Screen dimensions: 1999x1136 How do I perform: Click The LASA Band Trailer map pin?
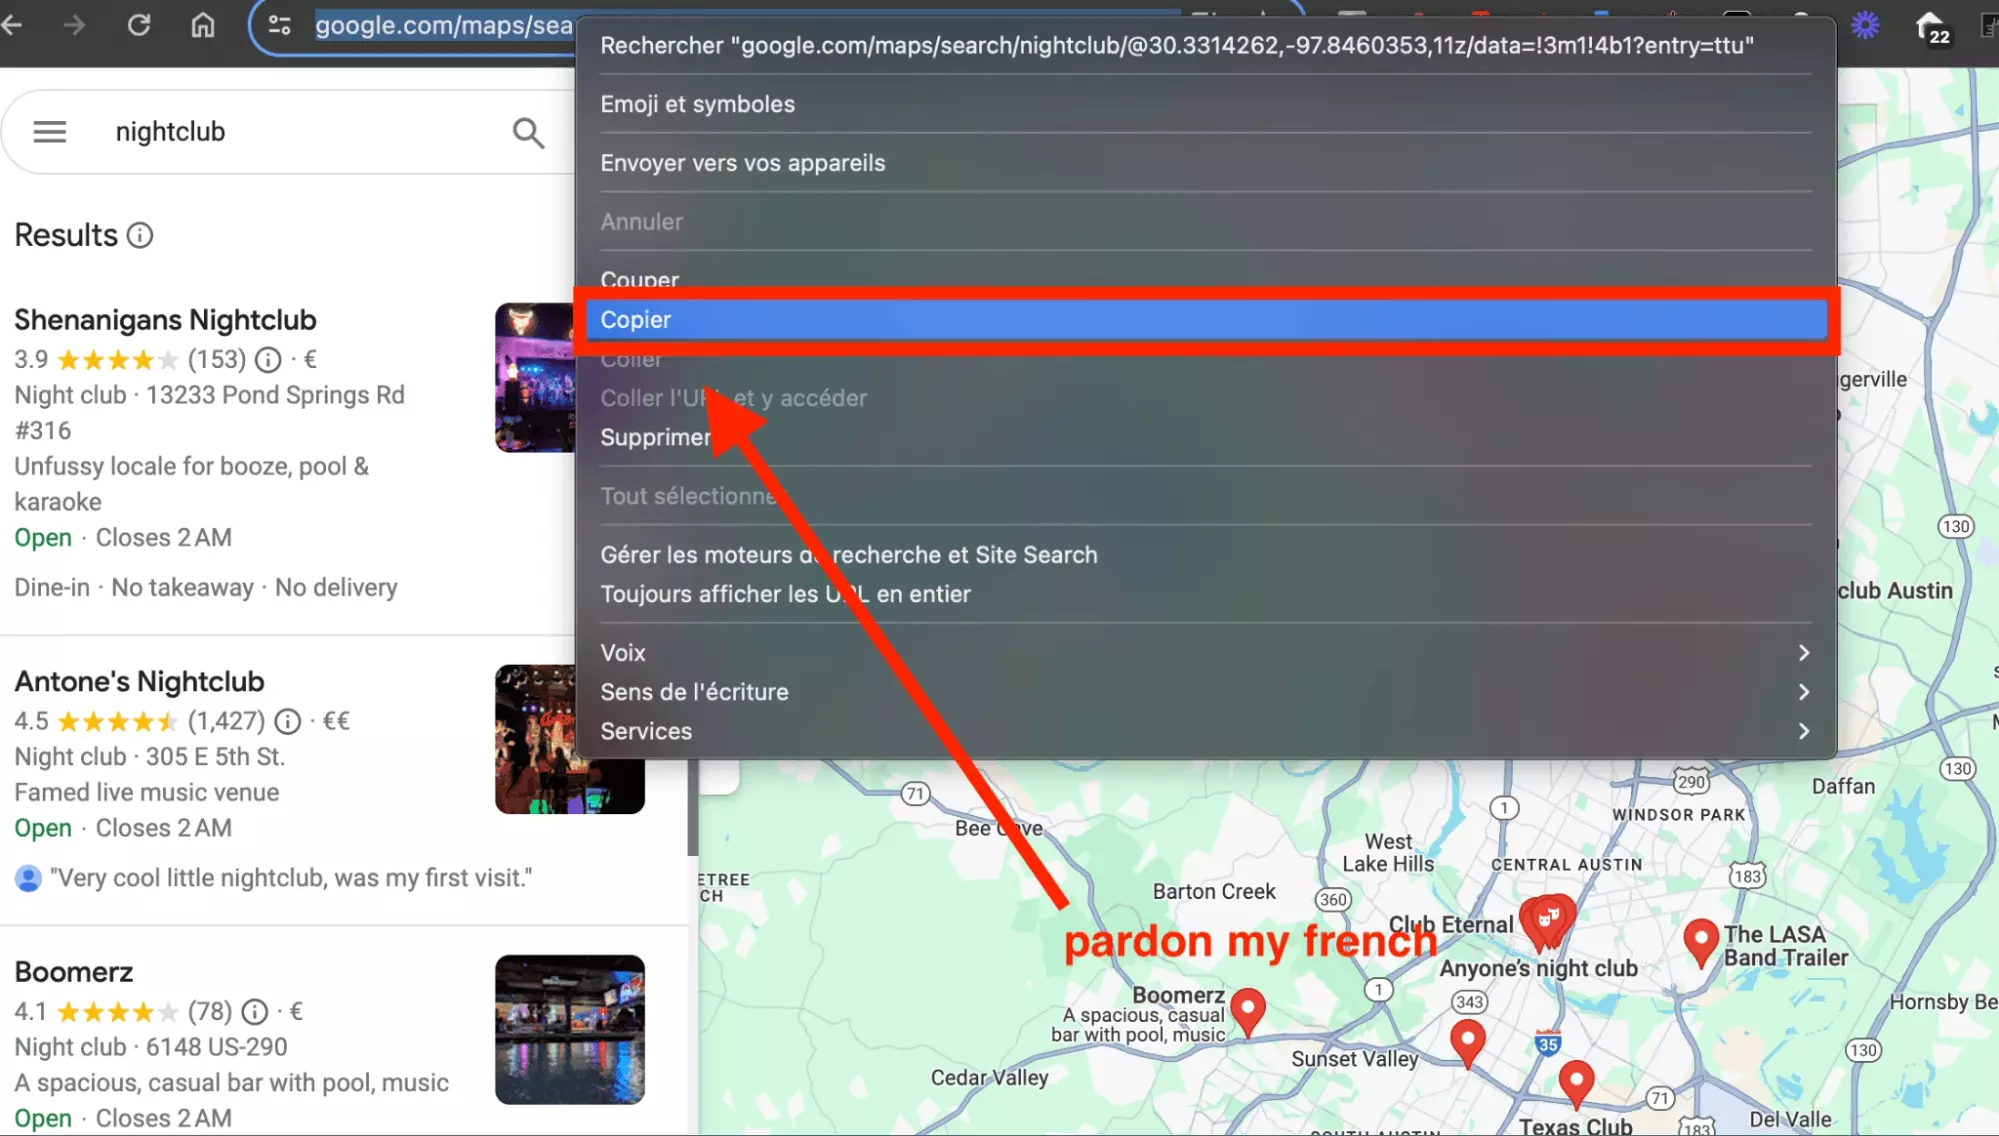[x=1700, y=940]
